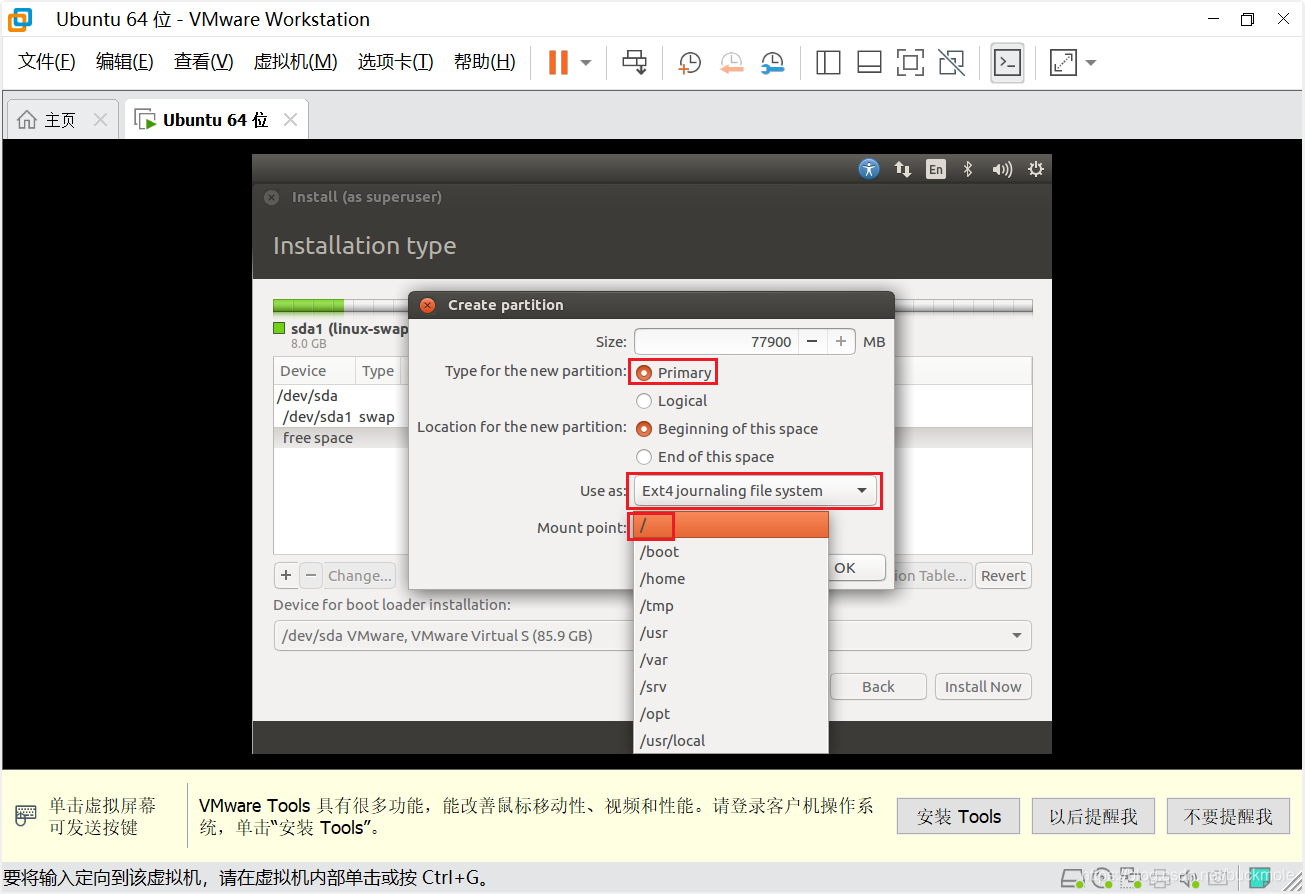Open boot loader device dropdown
Viewport: 1305px width, 894px height.
coord(652,636)
